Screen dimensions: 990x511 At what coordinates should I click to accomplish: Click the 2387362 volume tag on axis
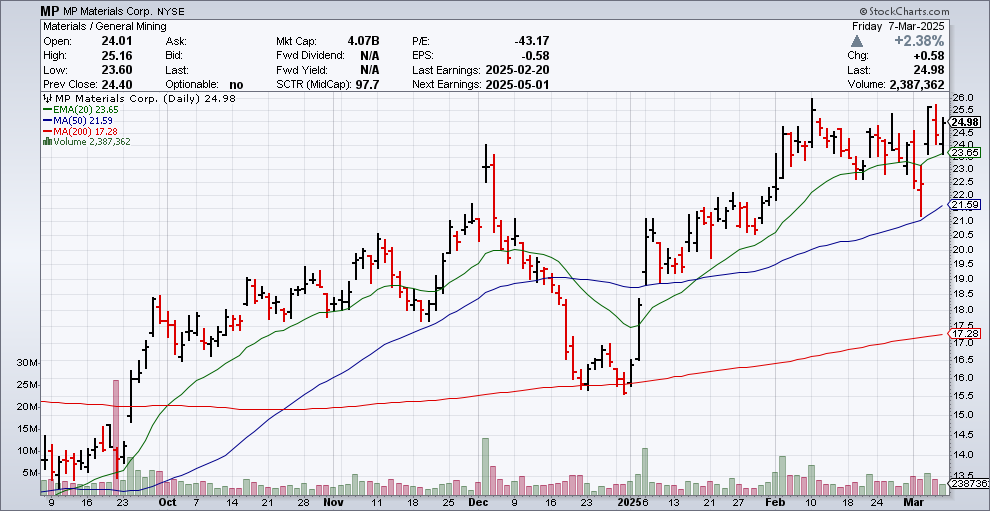969,484
